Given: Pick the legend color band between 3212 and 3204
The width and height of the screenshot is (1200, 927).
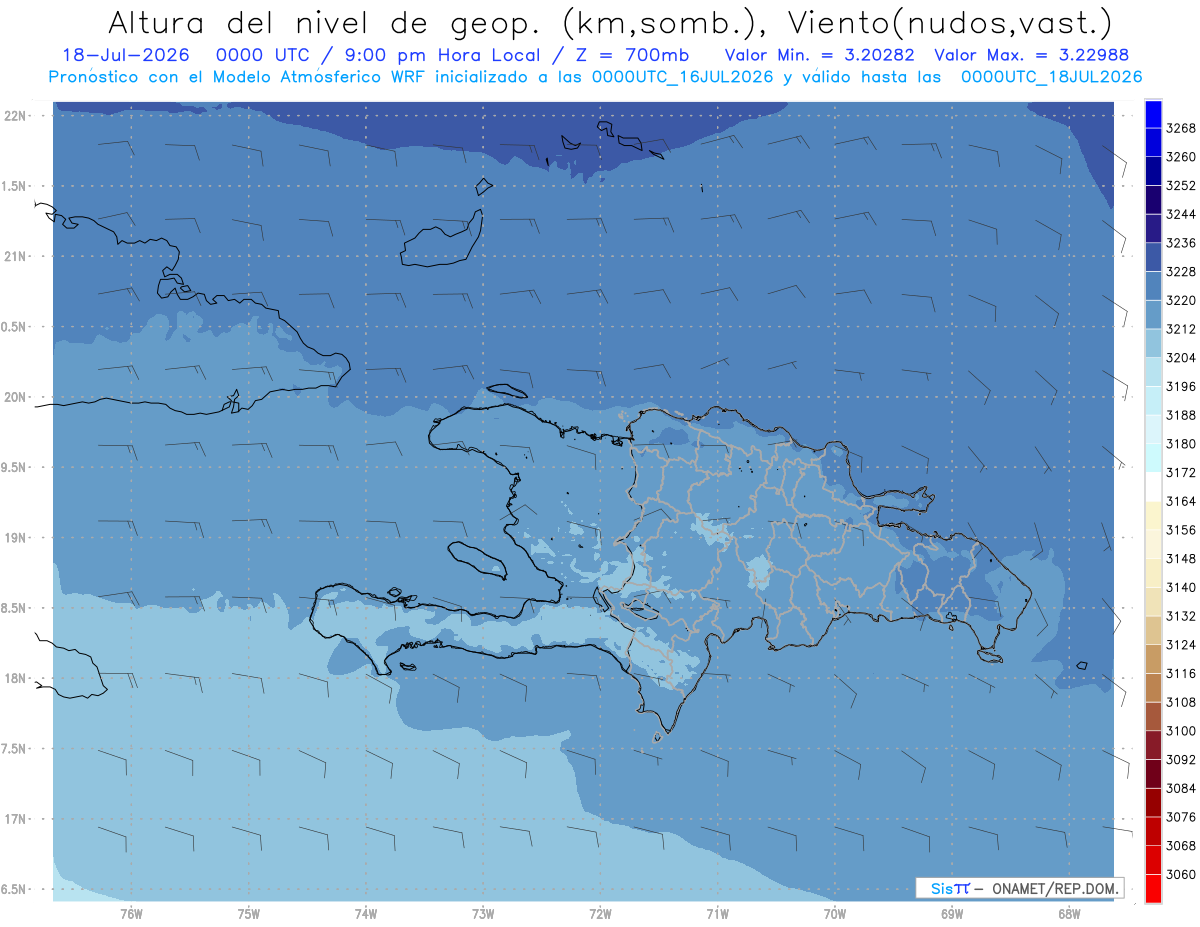Looking at the screenshot, I should [x=1153, y=343].
